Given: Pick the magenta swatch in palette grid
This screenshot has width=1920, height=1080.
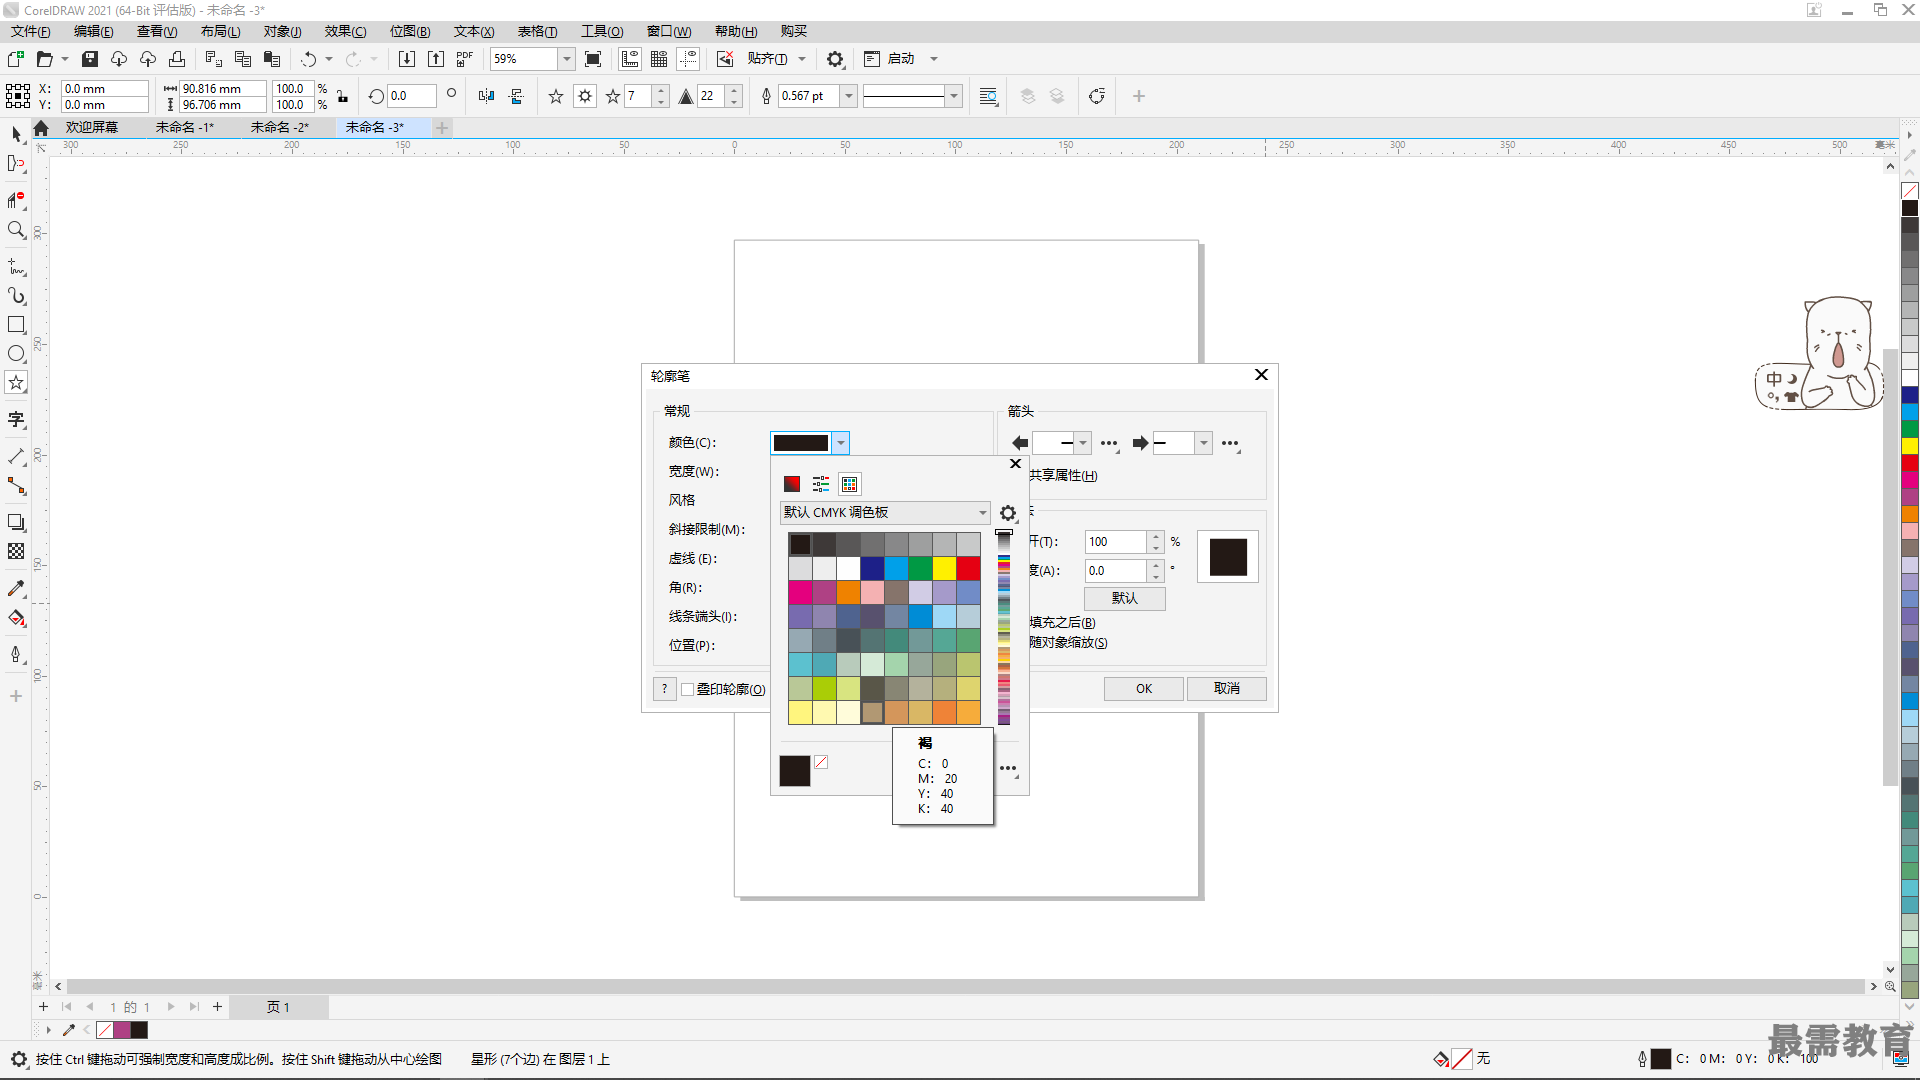Looking at the screenshot, I should (x=800, y=592).
